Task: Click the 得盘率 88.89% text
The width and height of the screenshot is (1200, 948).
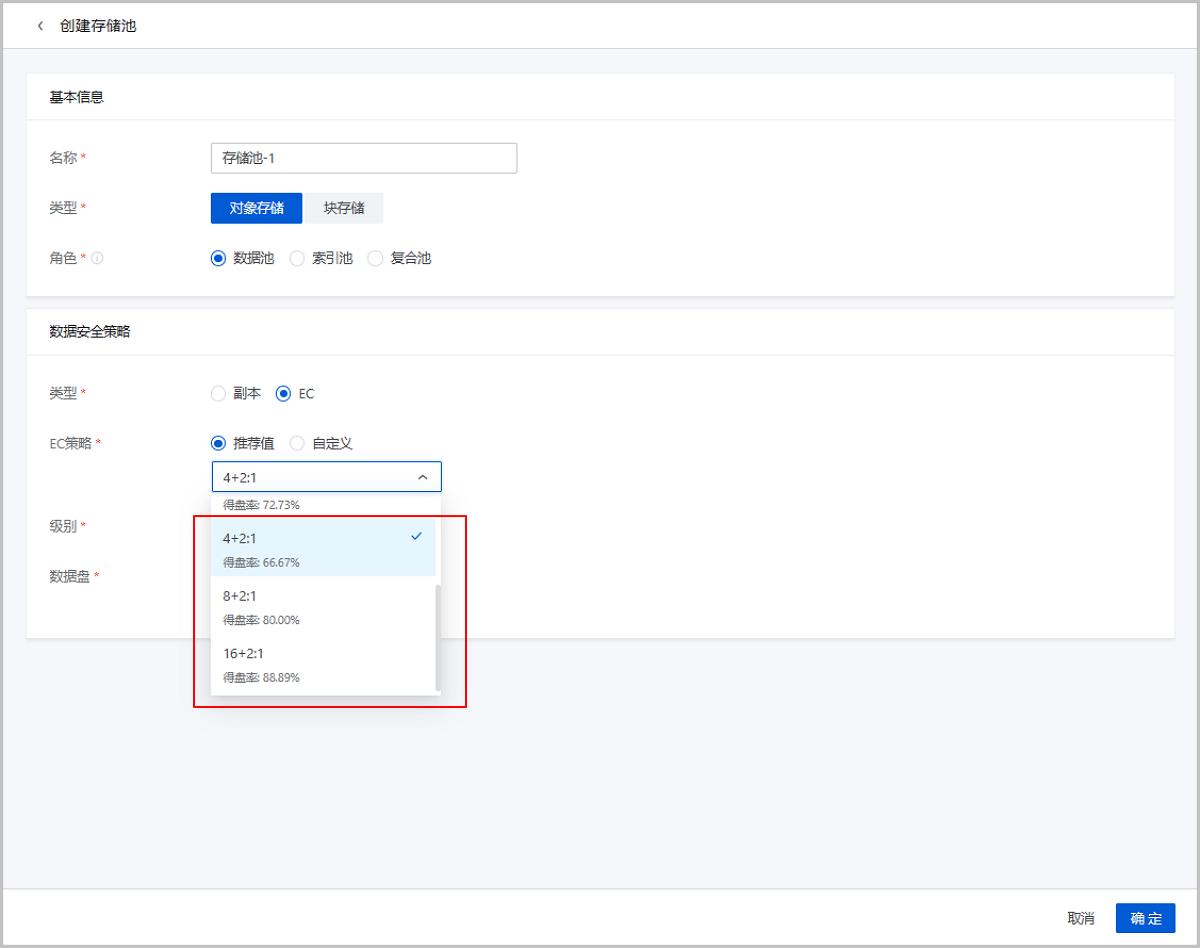Action: 261,677
